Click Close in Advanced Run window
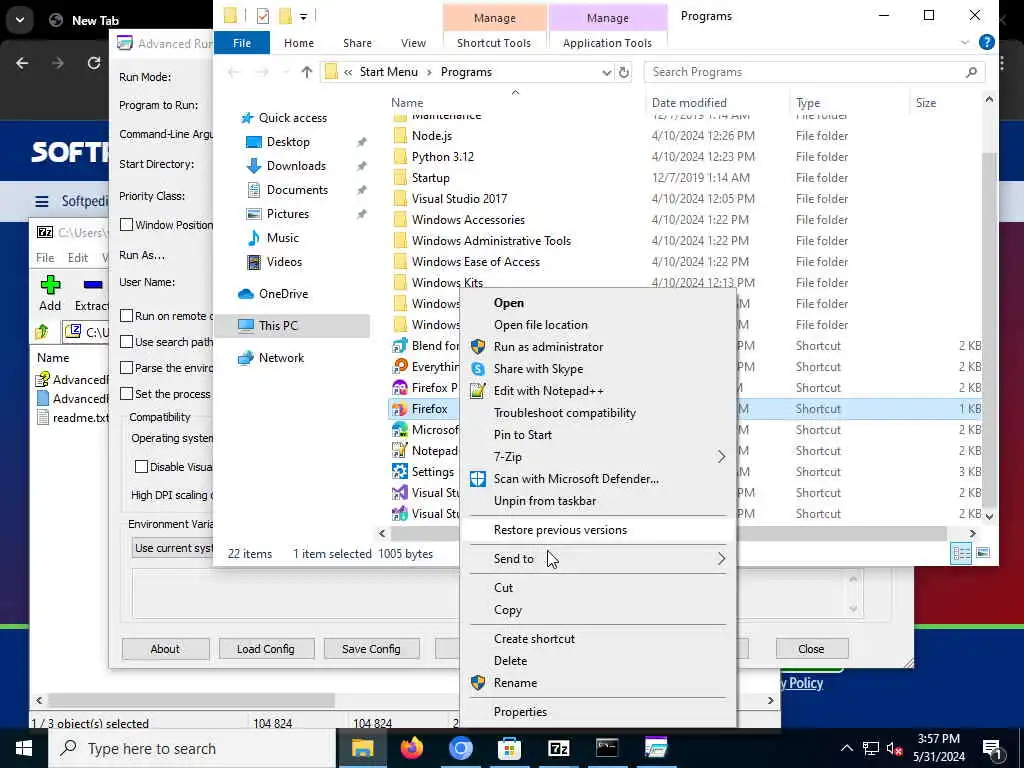 click(x=811, y=648)
